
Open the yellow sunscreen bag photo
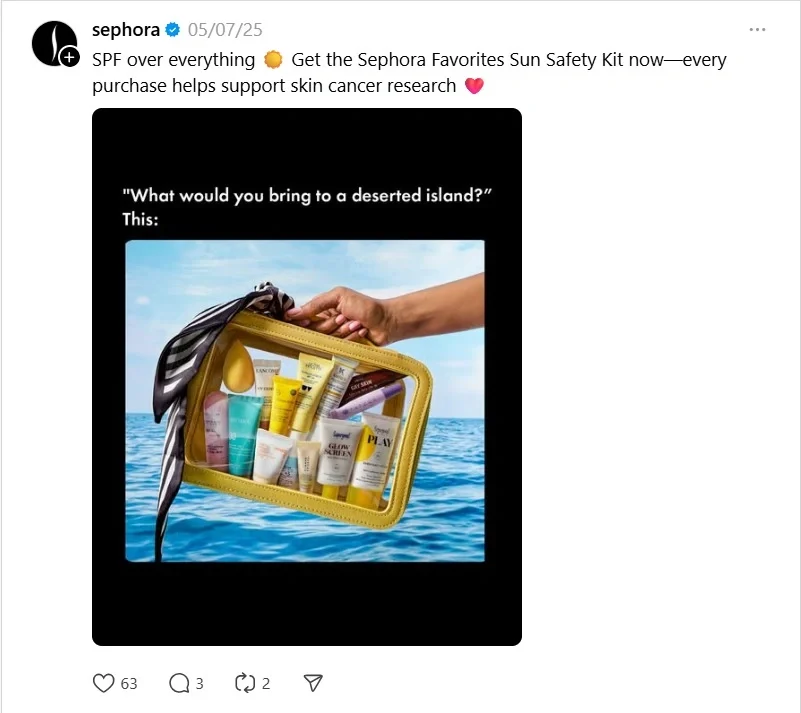pos(305,401)
